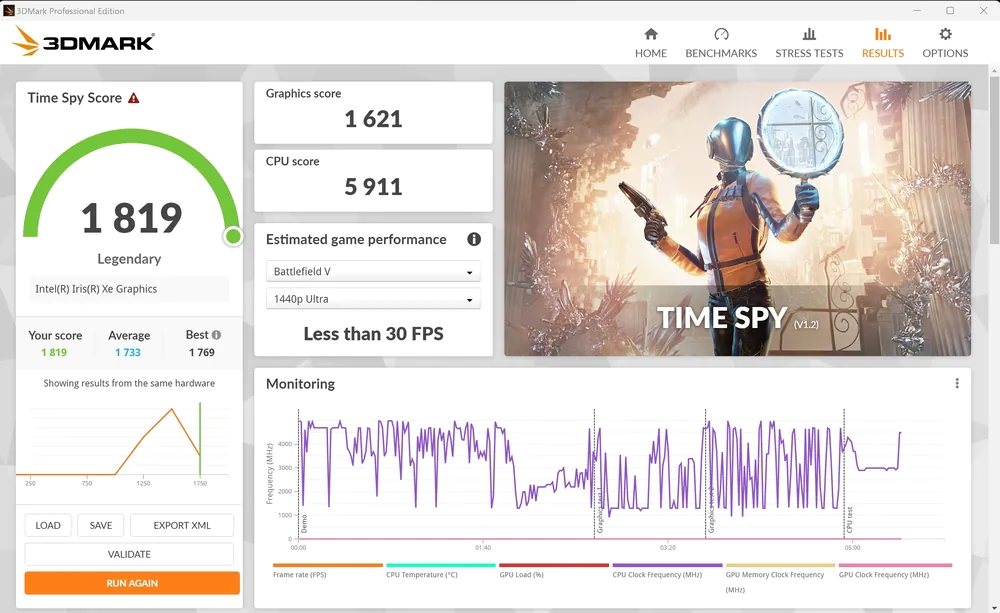Click the Intel(R) Iris(R) Xe Graphics label

(x=96, y=289)
